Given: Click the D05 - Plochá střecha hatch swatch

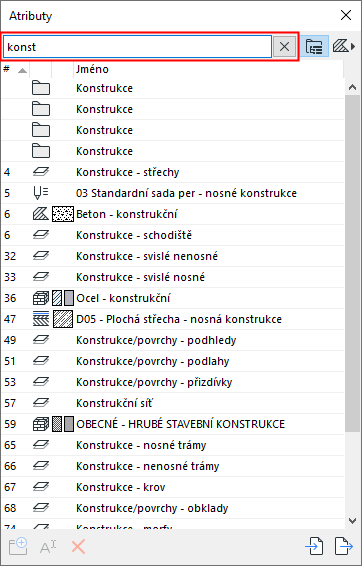Looking at the screenshot, I should coord(63,319).
